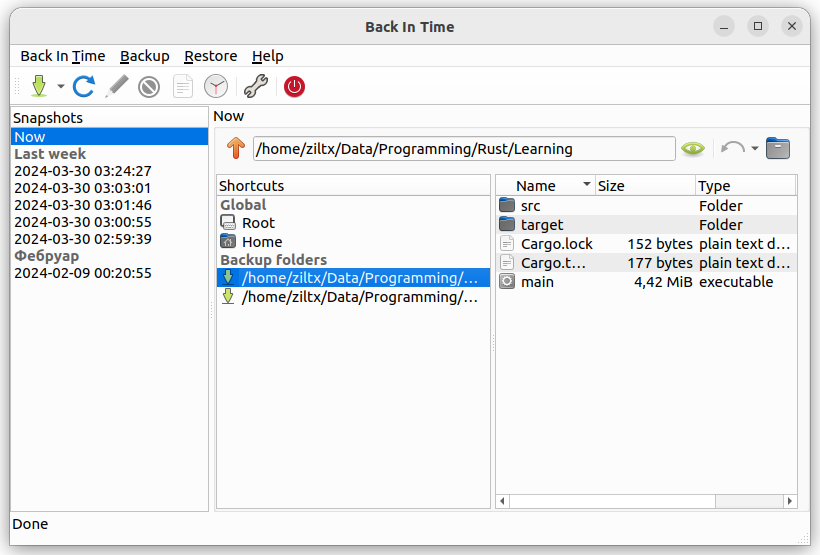This screenshot has height=555, width=820.
Task: View snapshot log document icon
Action: coord(183,87)
